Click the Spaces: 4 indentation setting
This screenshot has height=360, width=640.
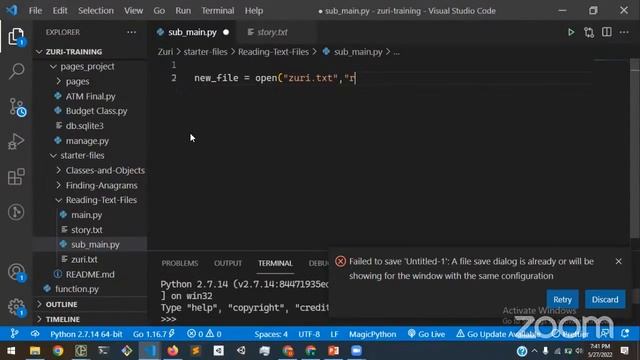click(271, 334)
